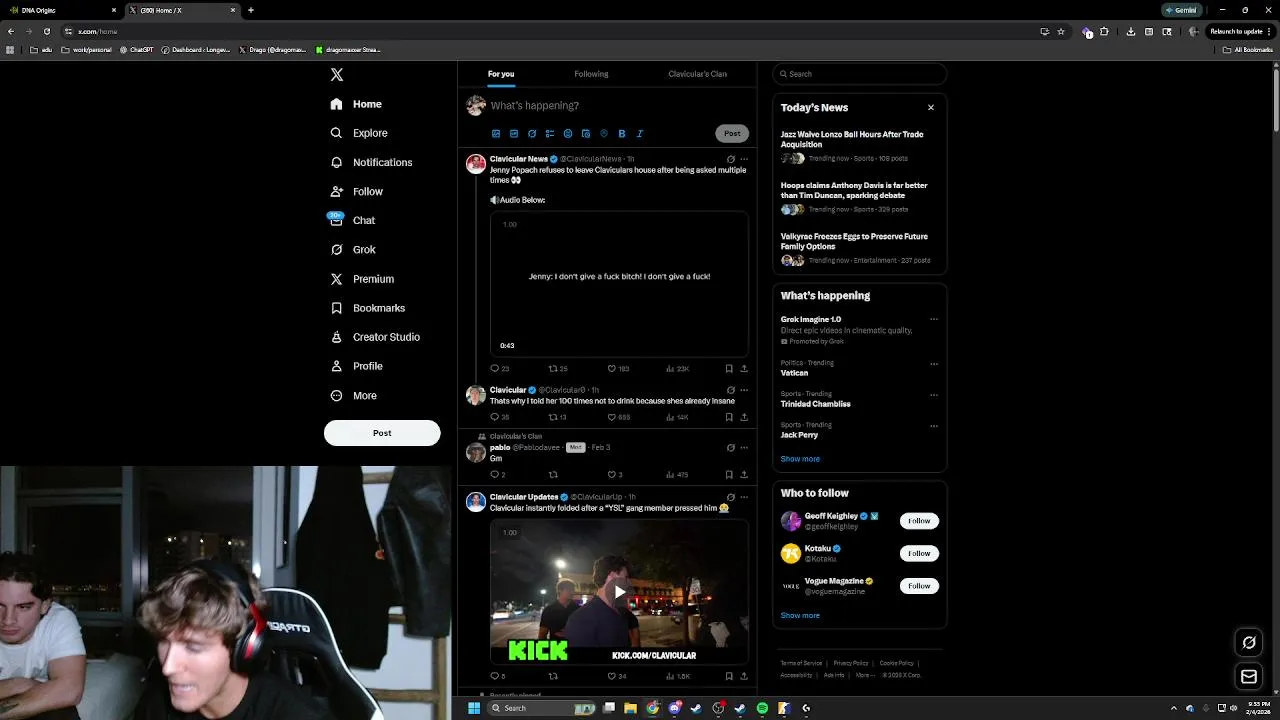This screenshot has width=1280, height=720.
Task: Add a GIF using the composer icon
Action: [x=514, y=133]
